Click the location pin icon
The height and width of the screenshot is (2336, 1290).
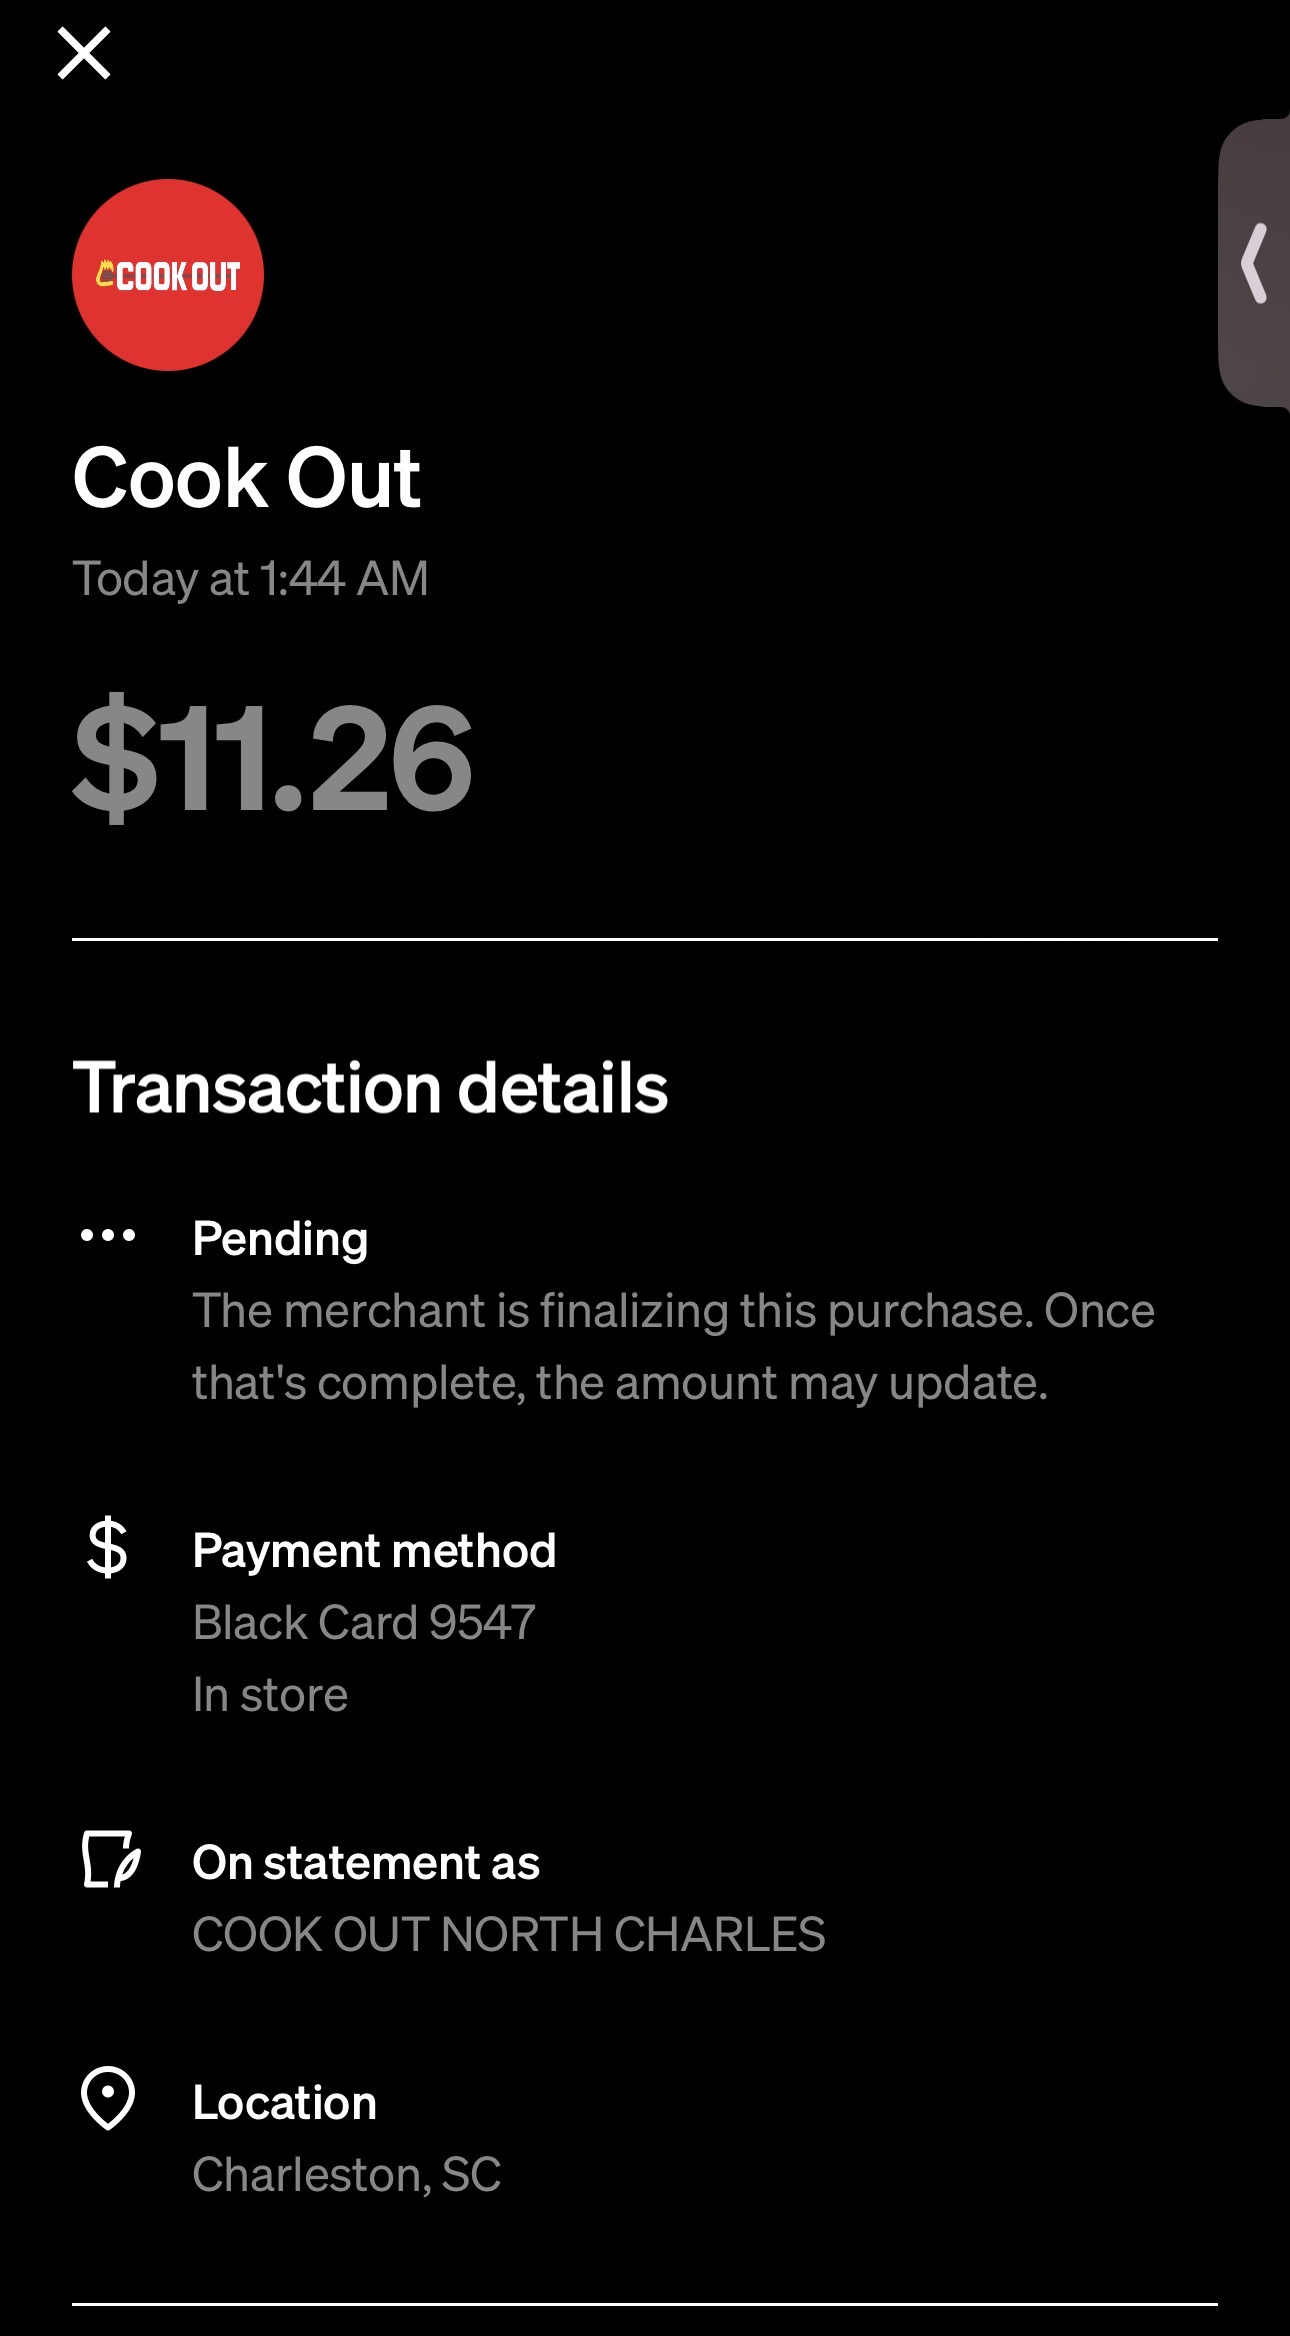[x=108, y=2098]
